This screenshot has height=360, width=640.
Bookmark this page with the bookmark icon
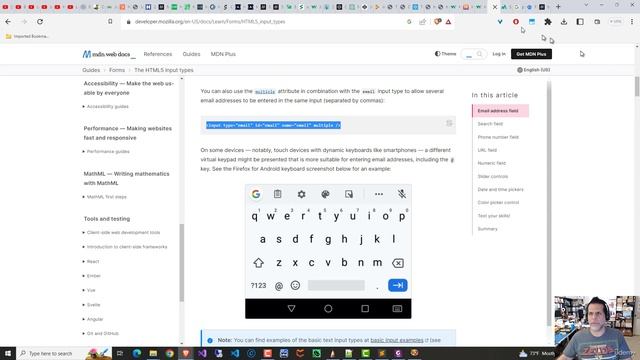110,22
